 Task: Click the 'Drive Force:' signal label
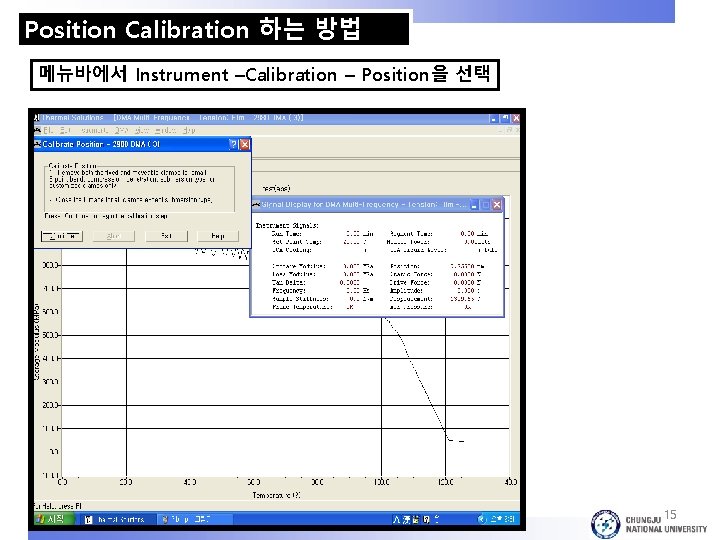[x=409, y=282]
